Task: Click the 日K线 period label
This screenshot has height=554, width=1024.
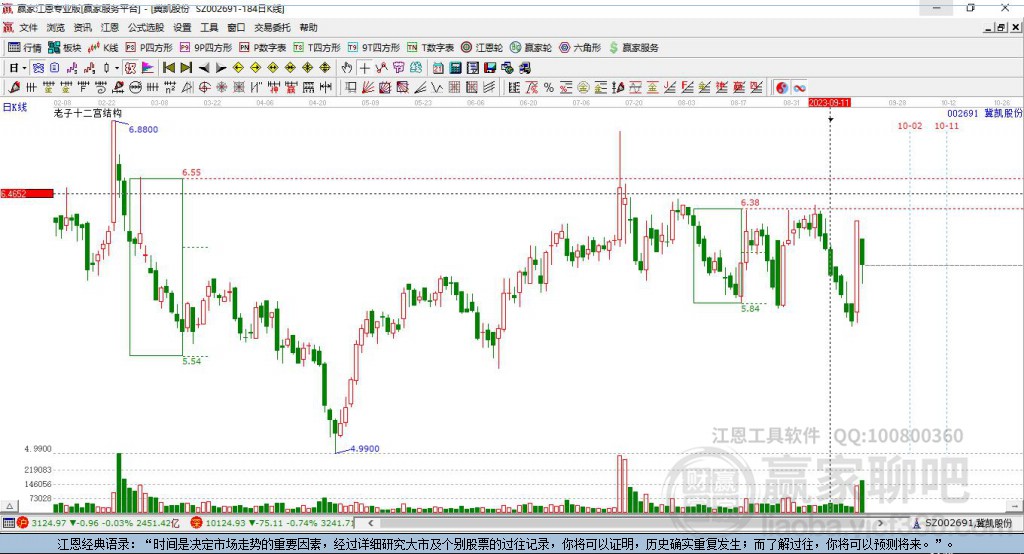Action: [15, 107]
